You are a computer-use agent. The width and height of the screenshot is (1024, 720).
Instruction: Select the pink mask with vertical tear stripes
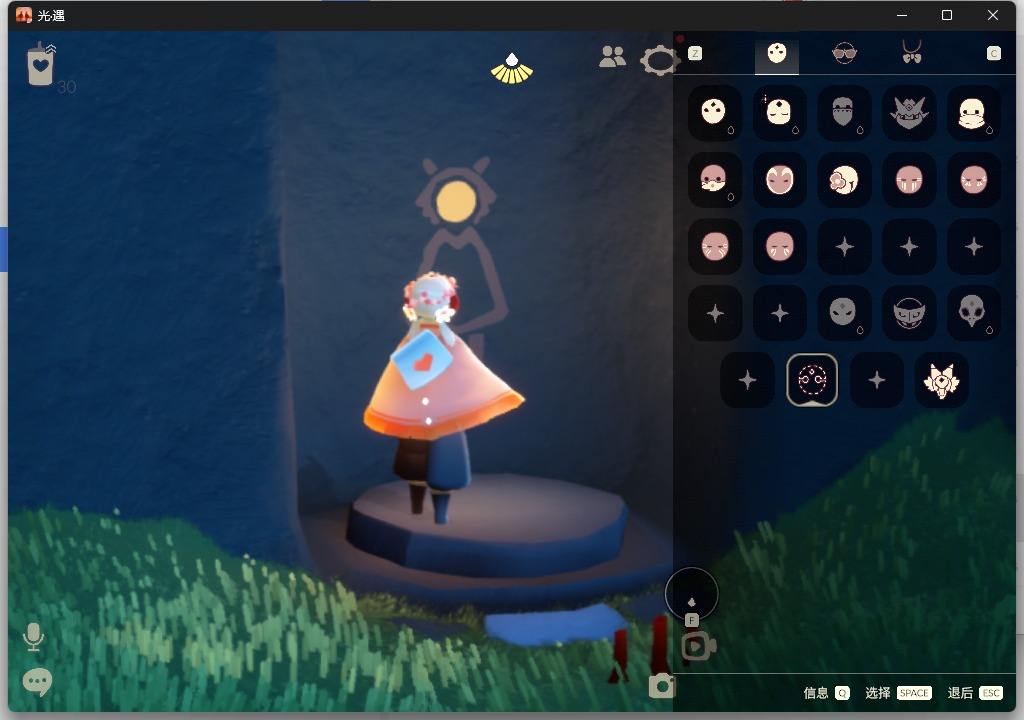pos(908,180)
